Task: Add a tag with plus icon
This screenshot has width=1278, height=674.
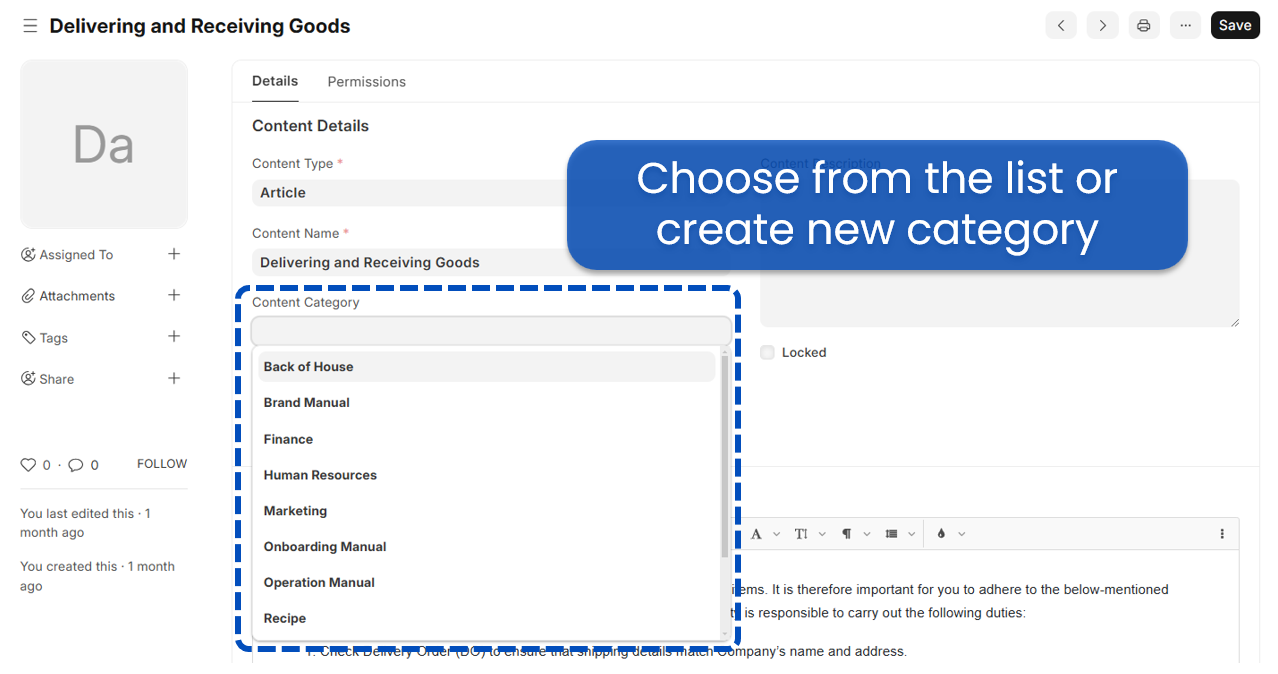Action: 174,337
